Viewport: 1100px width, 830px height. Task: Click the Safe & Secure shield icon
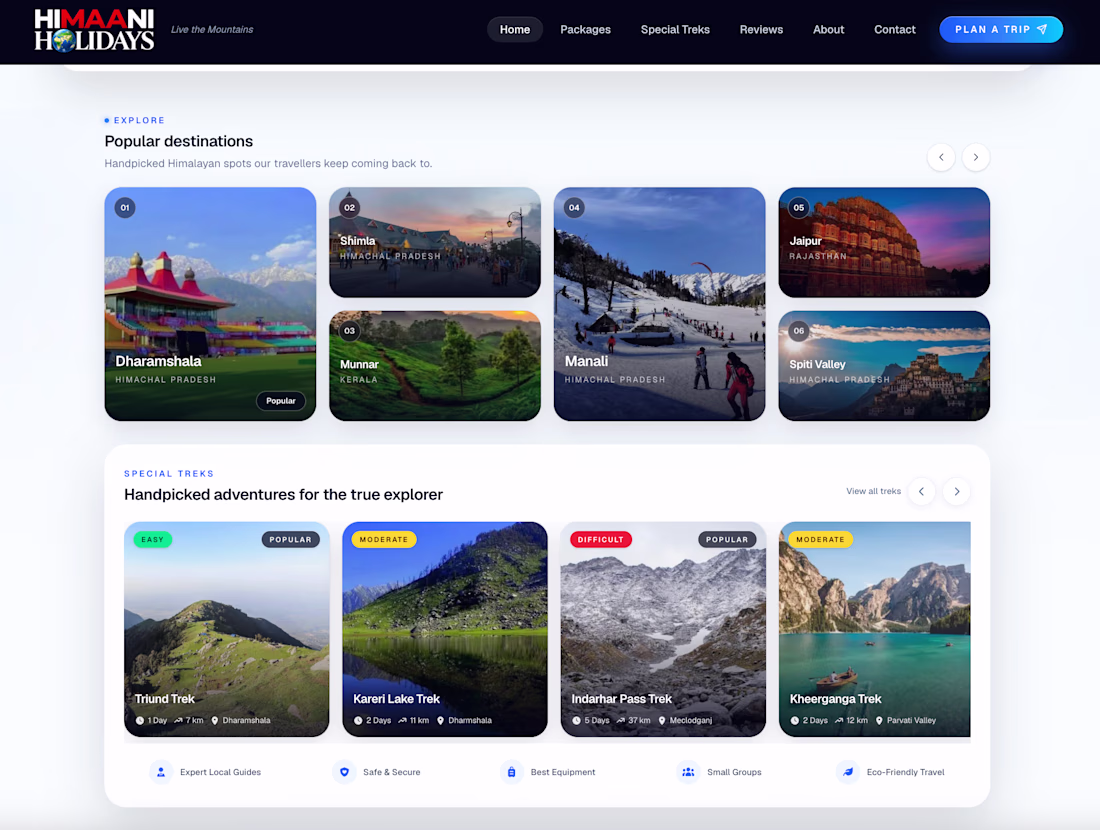[344, 772]
